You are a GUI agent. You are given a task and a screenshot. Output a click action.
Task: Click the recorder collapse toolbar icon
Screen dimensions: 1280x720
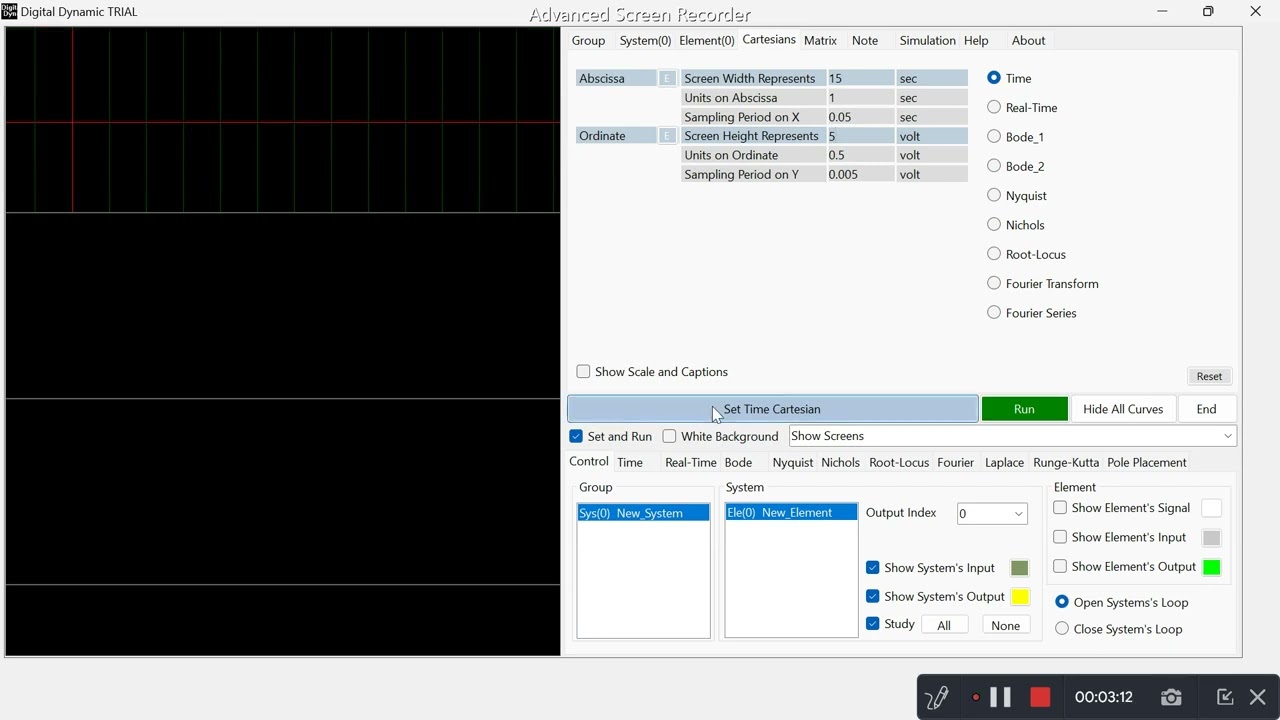[1225, 697]
